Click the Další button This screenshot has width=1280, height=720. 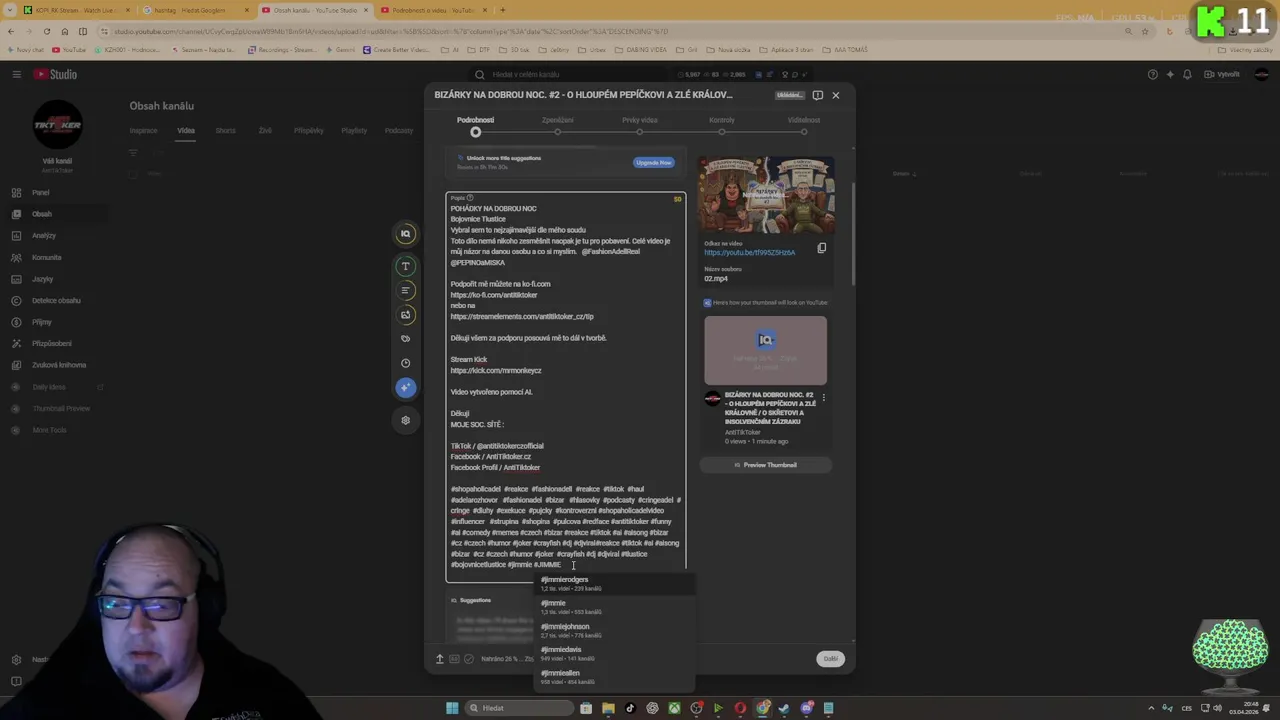pyautogui.click(x=830, y=659)
